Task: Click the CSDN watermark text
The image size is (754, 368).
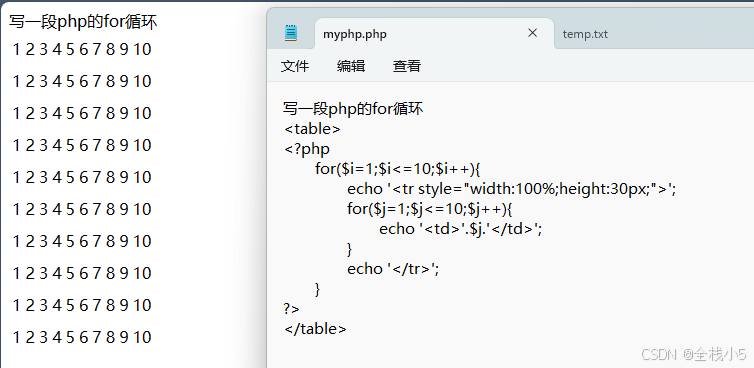Action: click(x=693, y=355)
